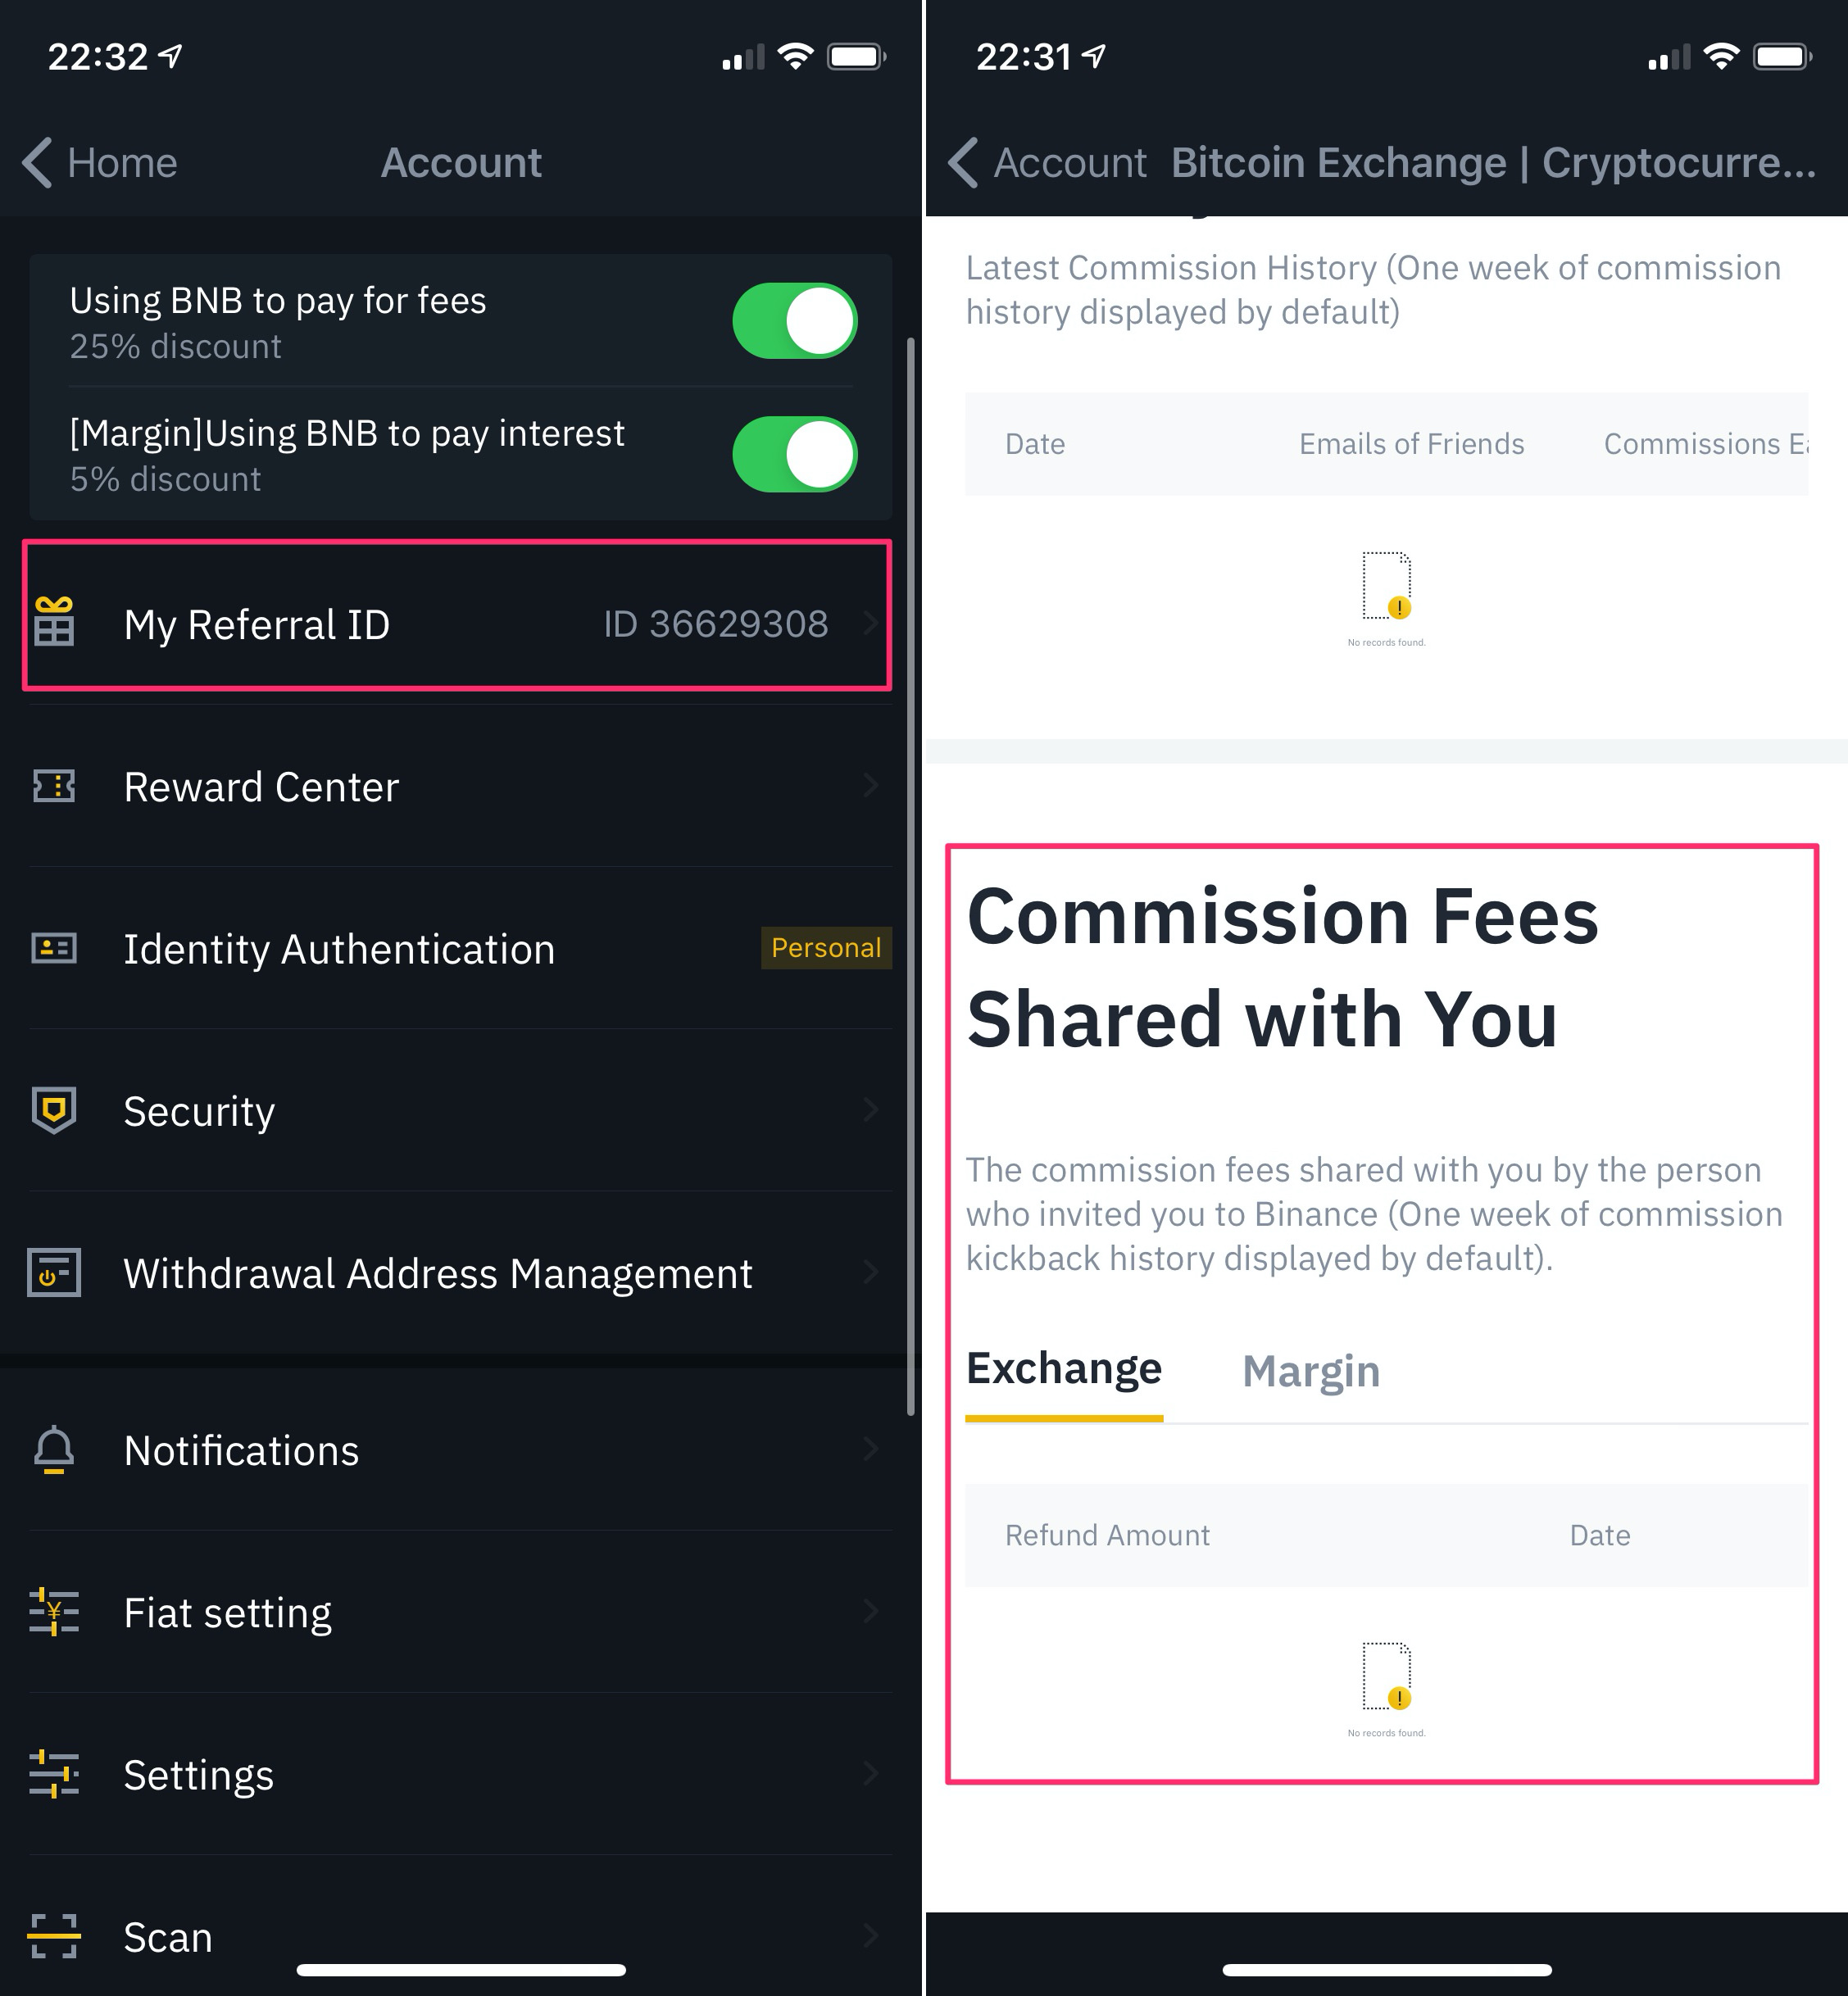Disable Using BNB to pay for fees
This screenshot has height=1996, width=1848.
[794, 321]
